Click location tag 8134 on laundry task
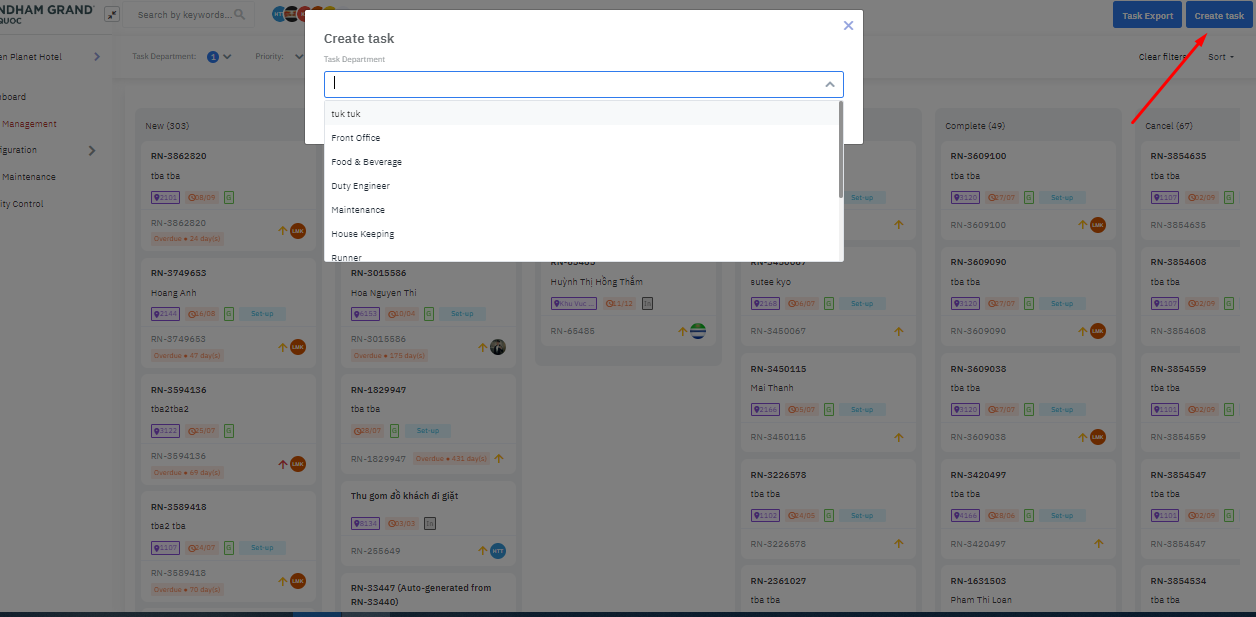1256x617 pixels. point(365,523)
